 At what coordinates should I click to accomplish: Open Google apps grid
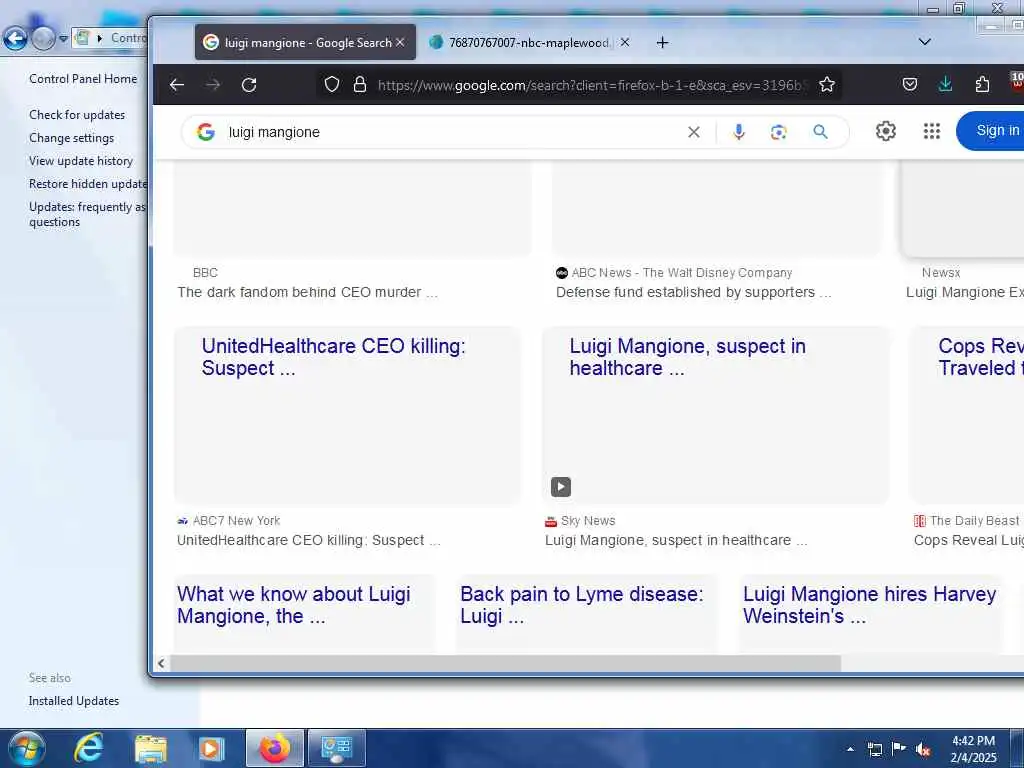point(932,131)
